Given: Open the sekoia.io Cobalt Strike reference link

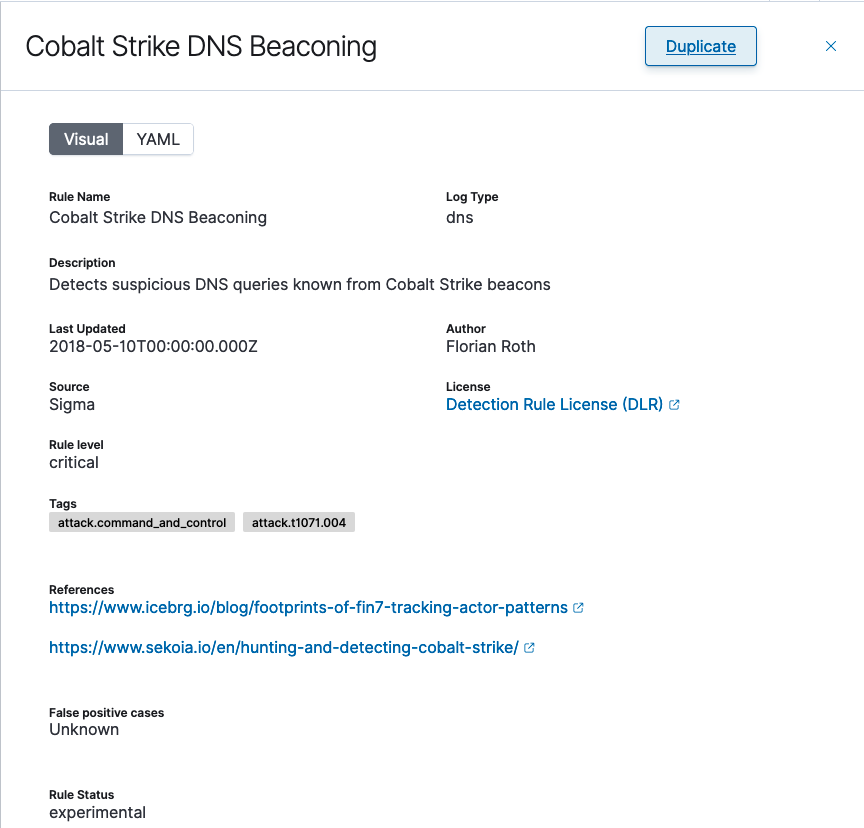Looking at the screenshot, I should (x=283, y=648).
